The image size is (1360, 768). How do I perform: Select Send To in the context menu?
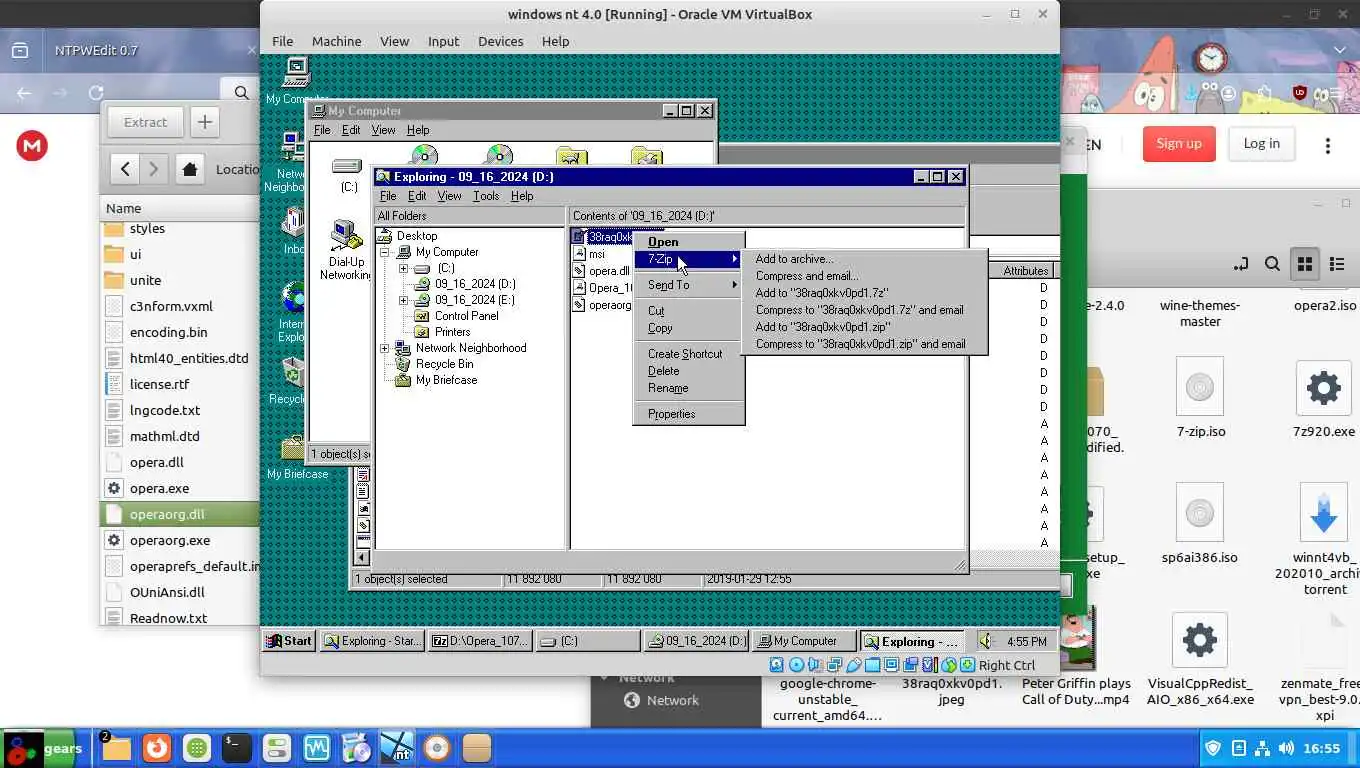(x=688, y=285)
